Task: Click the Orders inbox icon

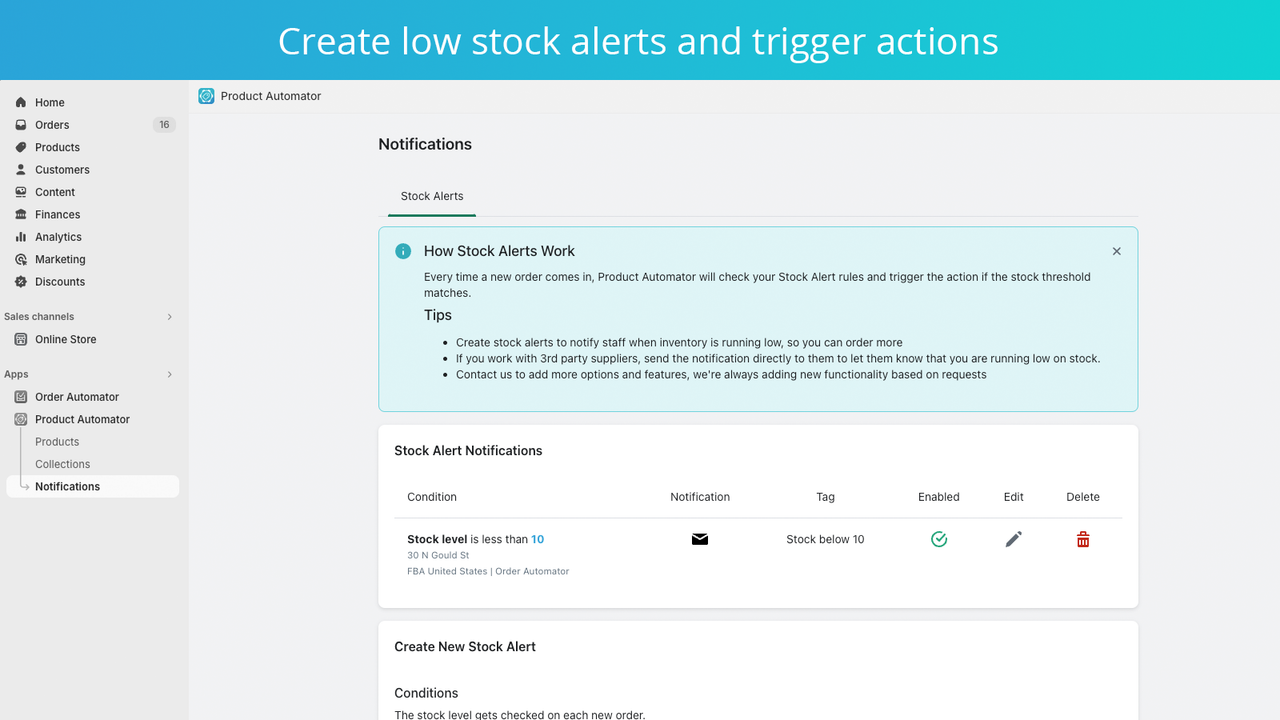Action: (21, 125)
